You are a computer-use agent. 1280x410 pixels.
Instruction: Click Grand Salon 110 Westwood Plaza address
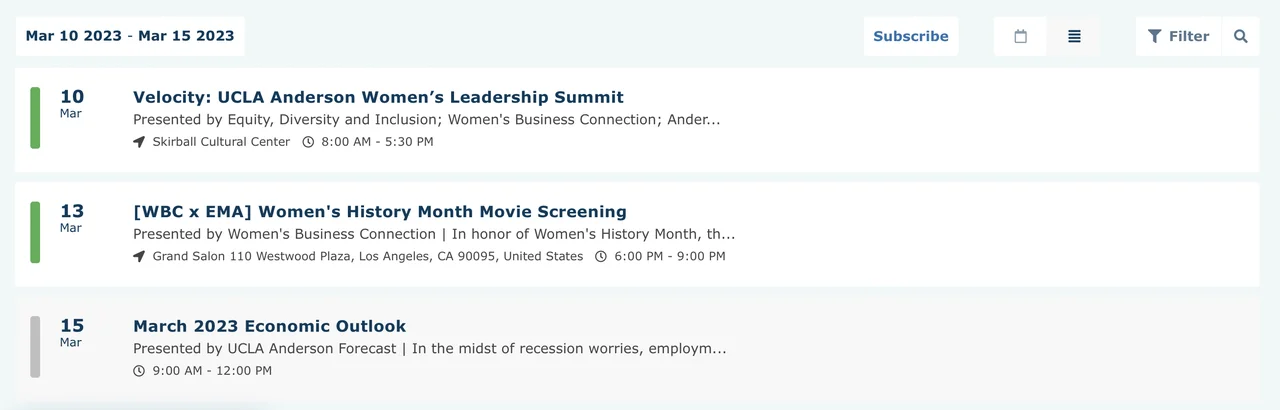click(367, 256)
